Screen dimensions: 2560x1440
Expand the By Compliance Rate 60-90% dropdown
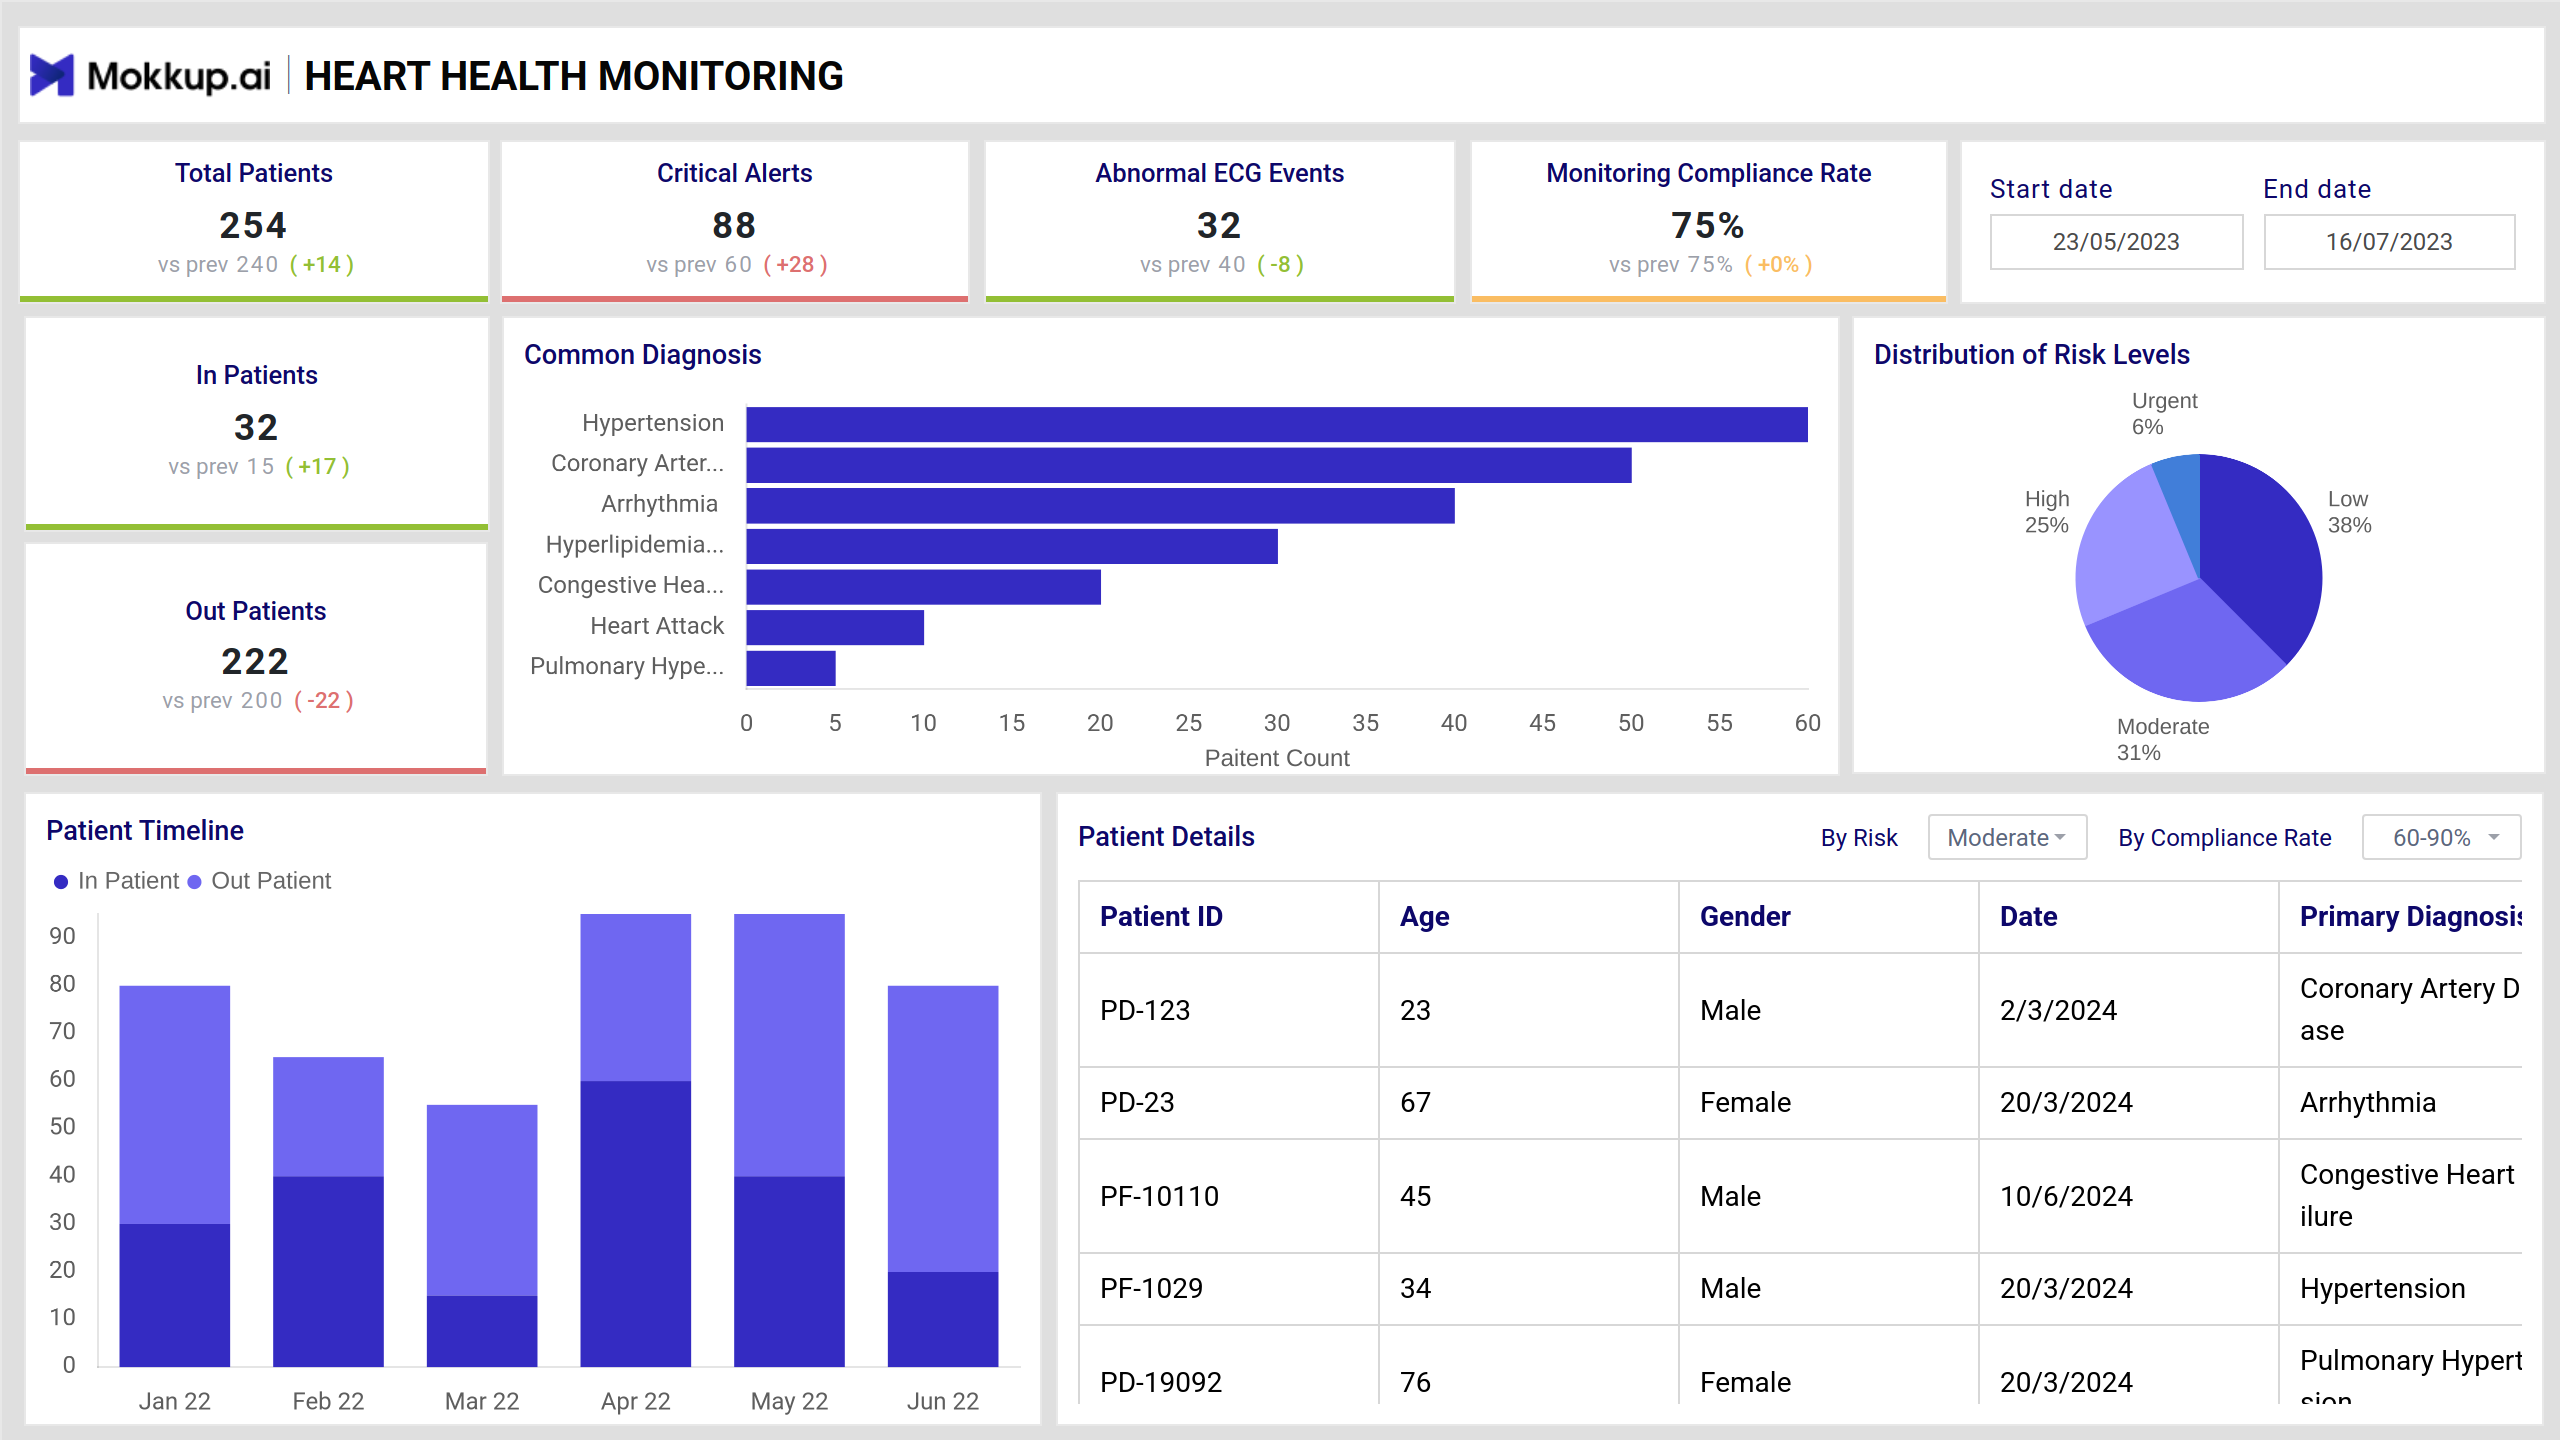coord(2441,837)
